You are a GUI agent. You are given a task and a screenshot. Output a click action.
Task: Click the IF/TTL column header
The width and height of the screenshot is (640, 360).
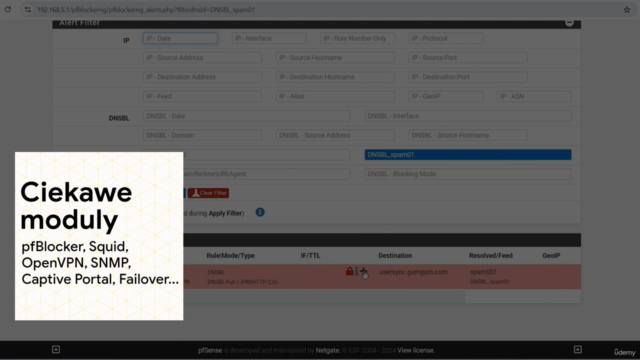click(x=310, y=256)
